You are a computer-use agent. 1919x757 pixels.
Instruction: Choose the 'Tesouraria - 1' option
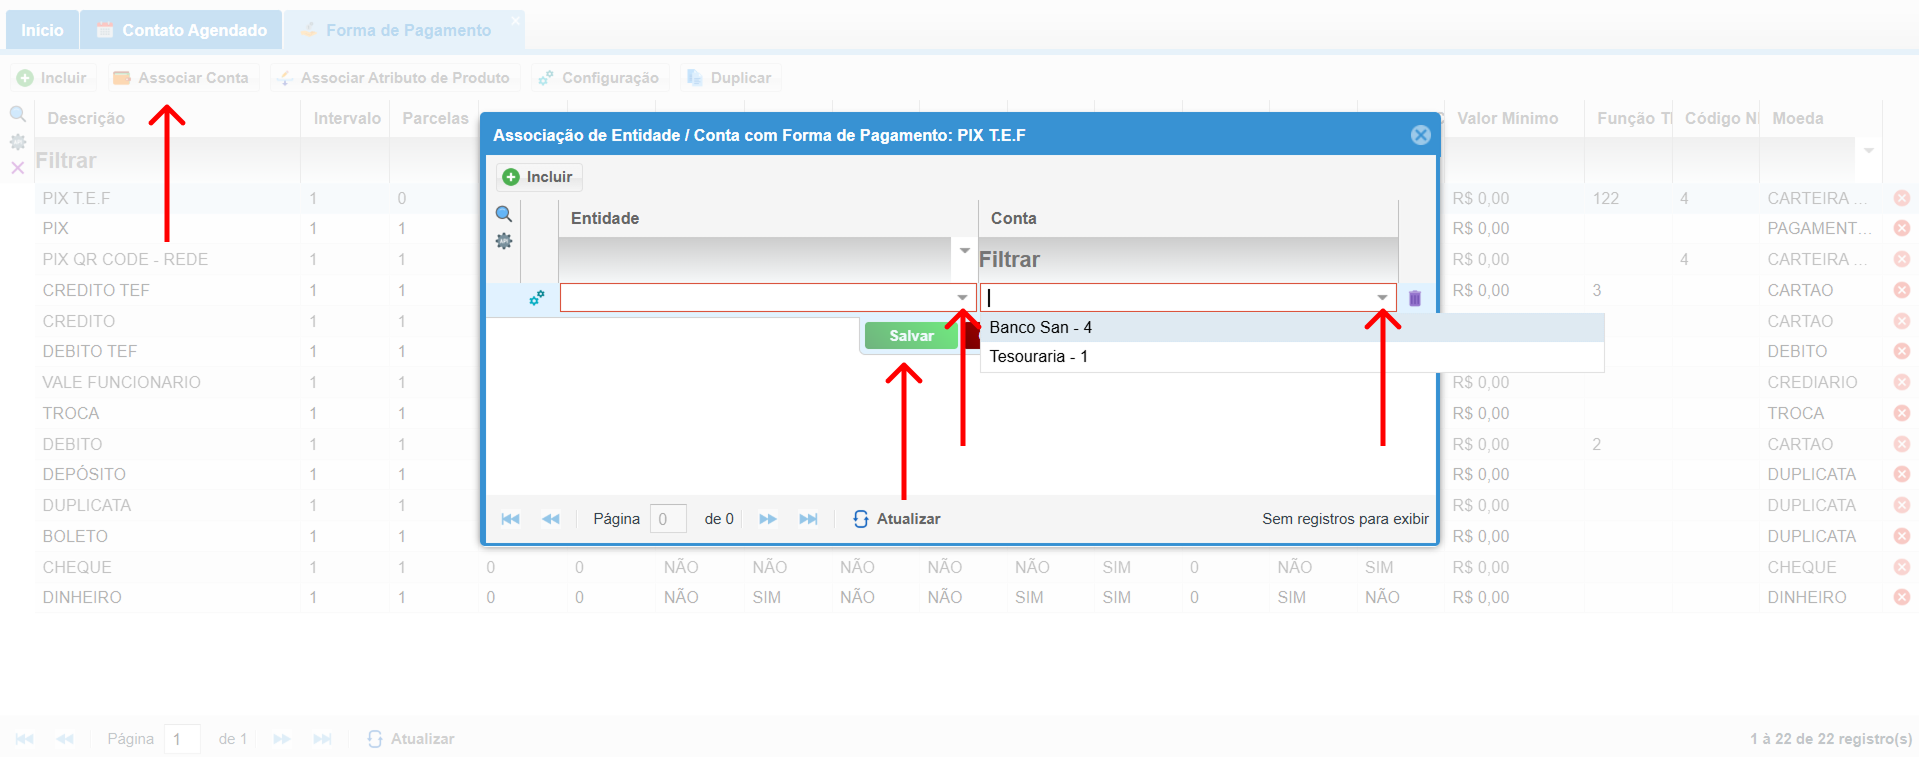(x=1038, y=357)
